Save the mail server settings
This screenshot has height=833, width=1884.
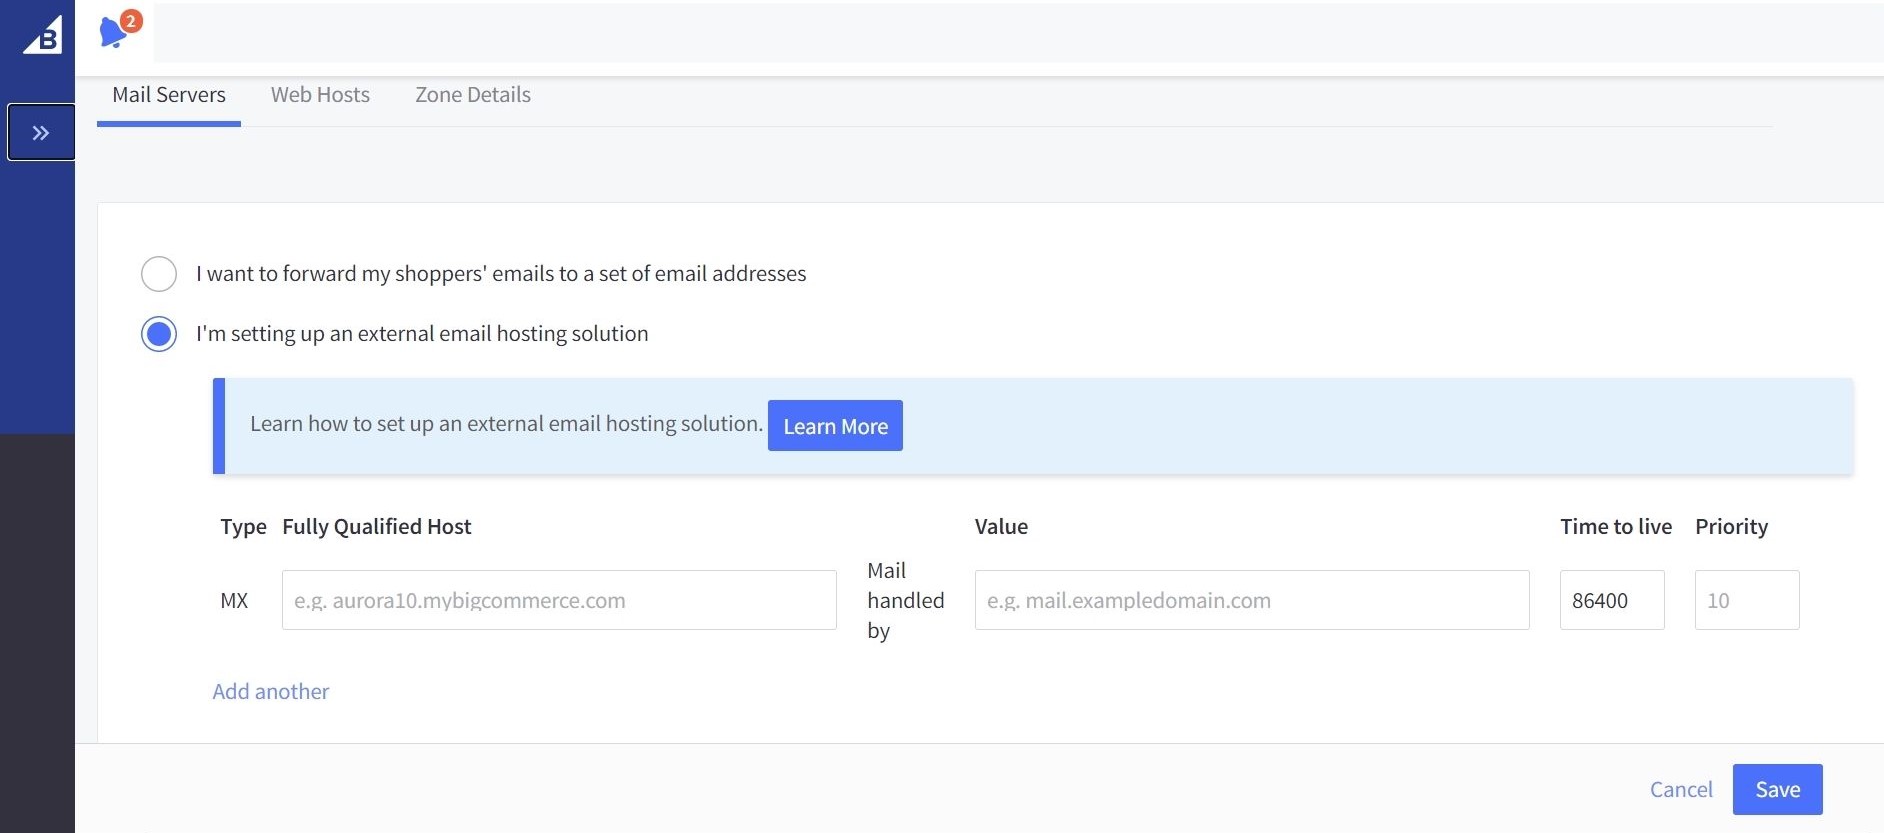click(x=1777, y=790)
